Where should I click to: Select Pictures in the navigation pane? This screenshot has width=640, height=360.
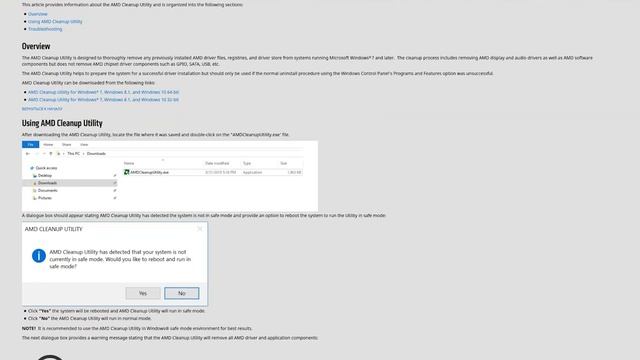coord(45,198)
